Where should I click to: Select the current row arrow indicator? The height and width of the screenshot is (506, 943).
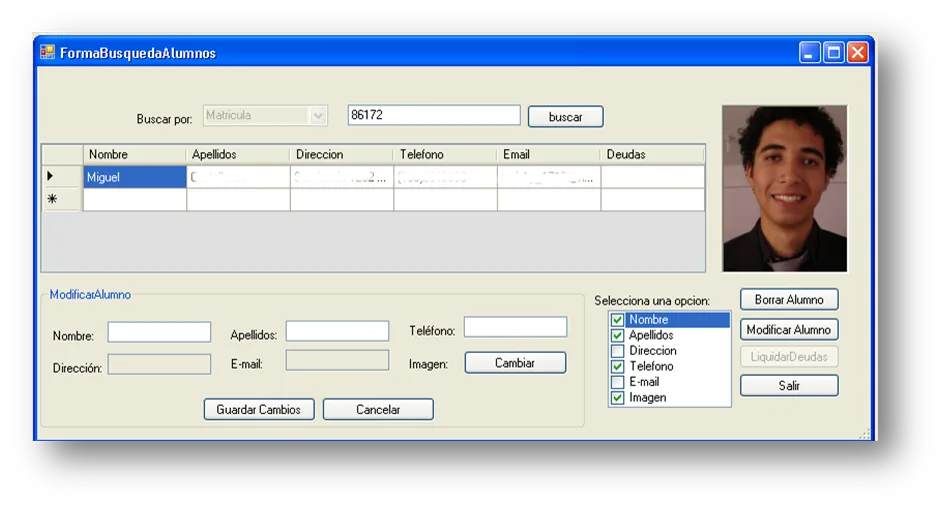coord(62,176)
